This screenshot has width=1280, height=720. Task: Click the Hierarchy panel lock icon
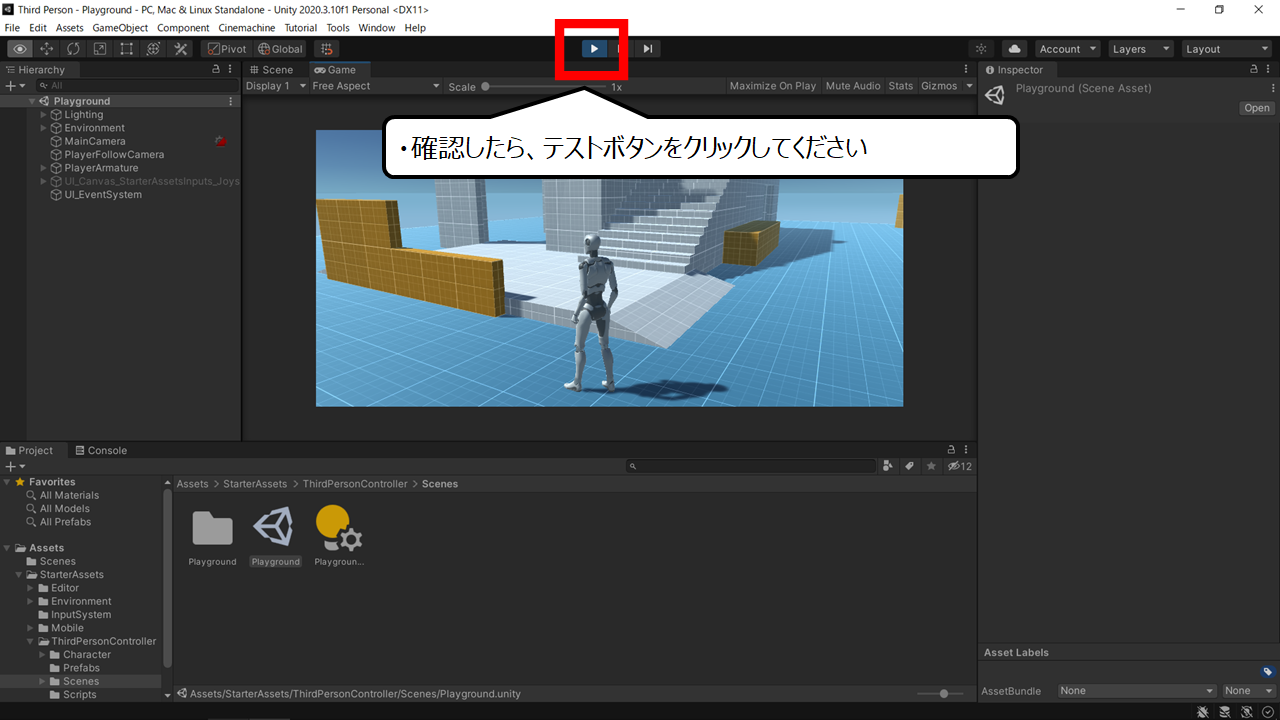pyautogui.click(x=216, y=70)
